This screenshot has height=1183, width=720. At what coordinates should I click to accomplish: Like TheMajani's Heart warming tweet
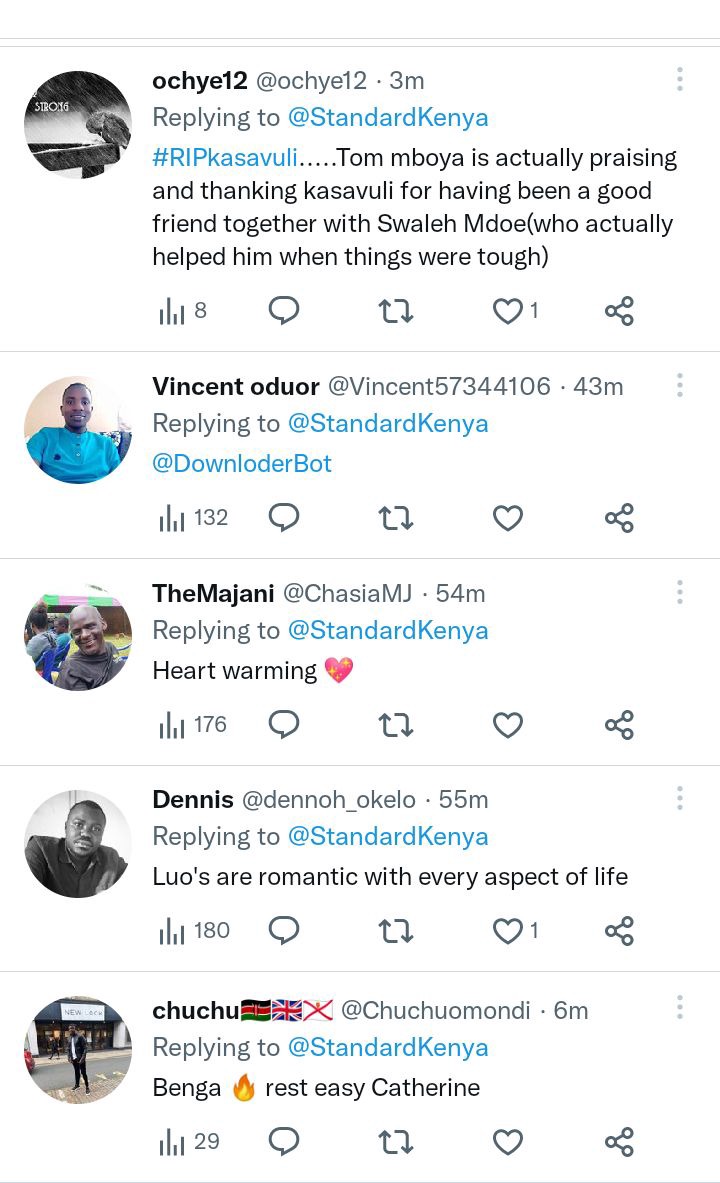(508, 724)
